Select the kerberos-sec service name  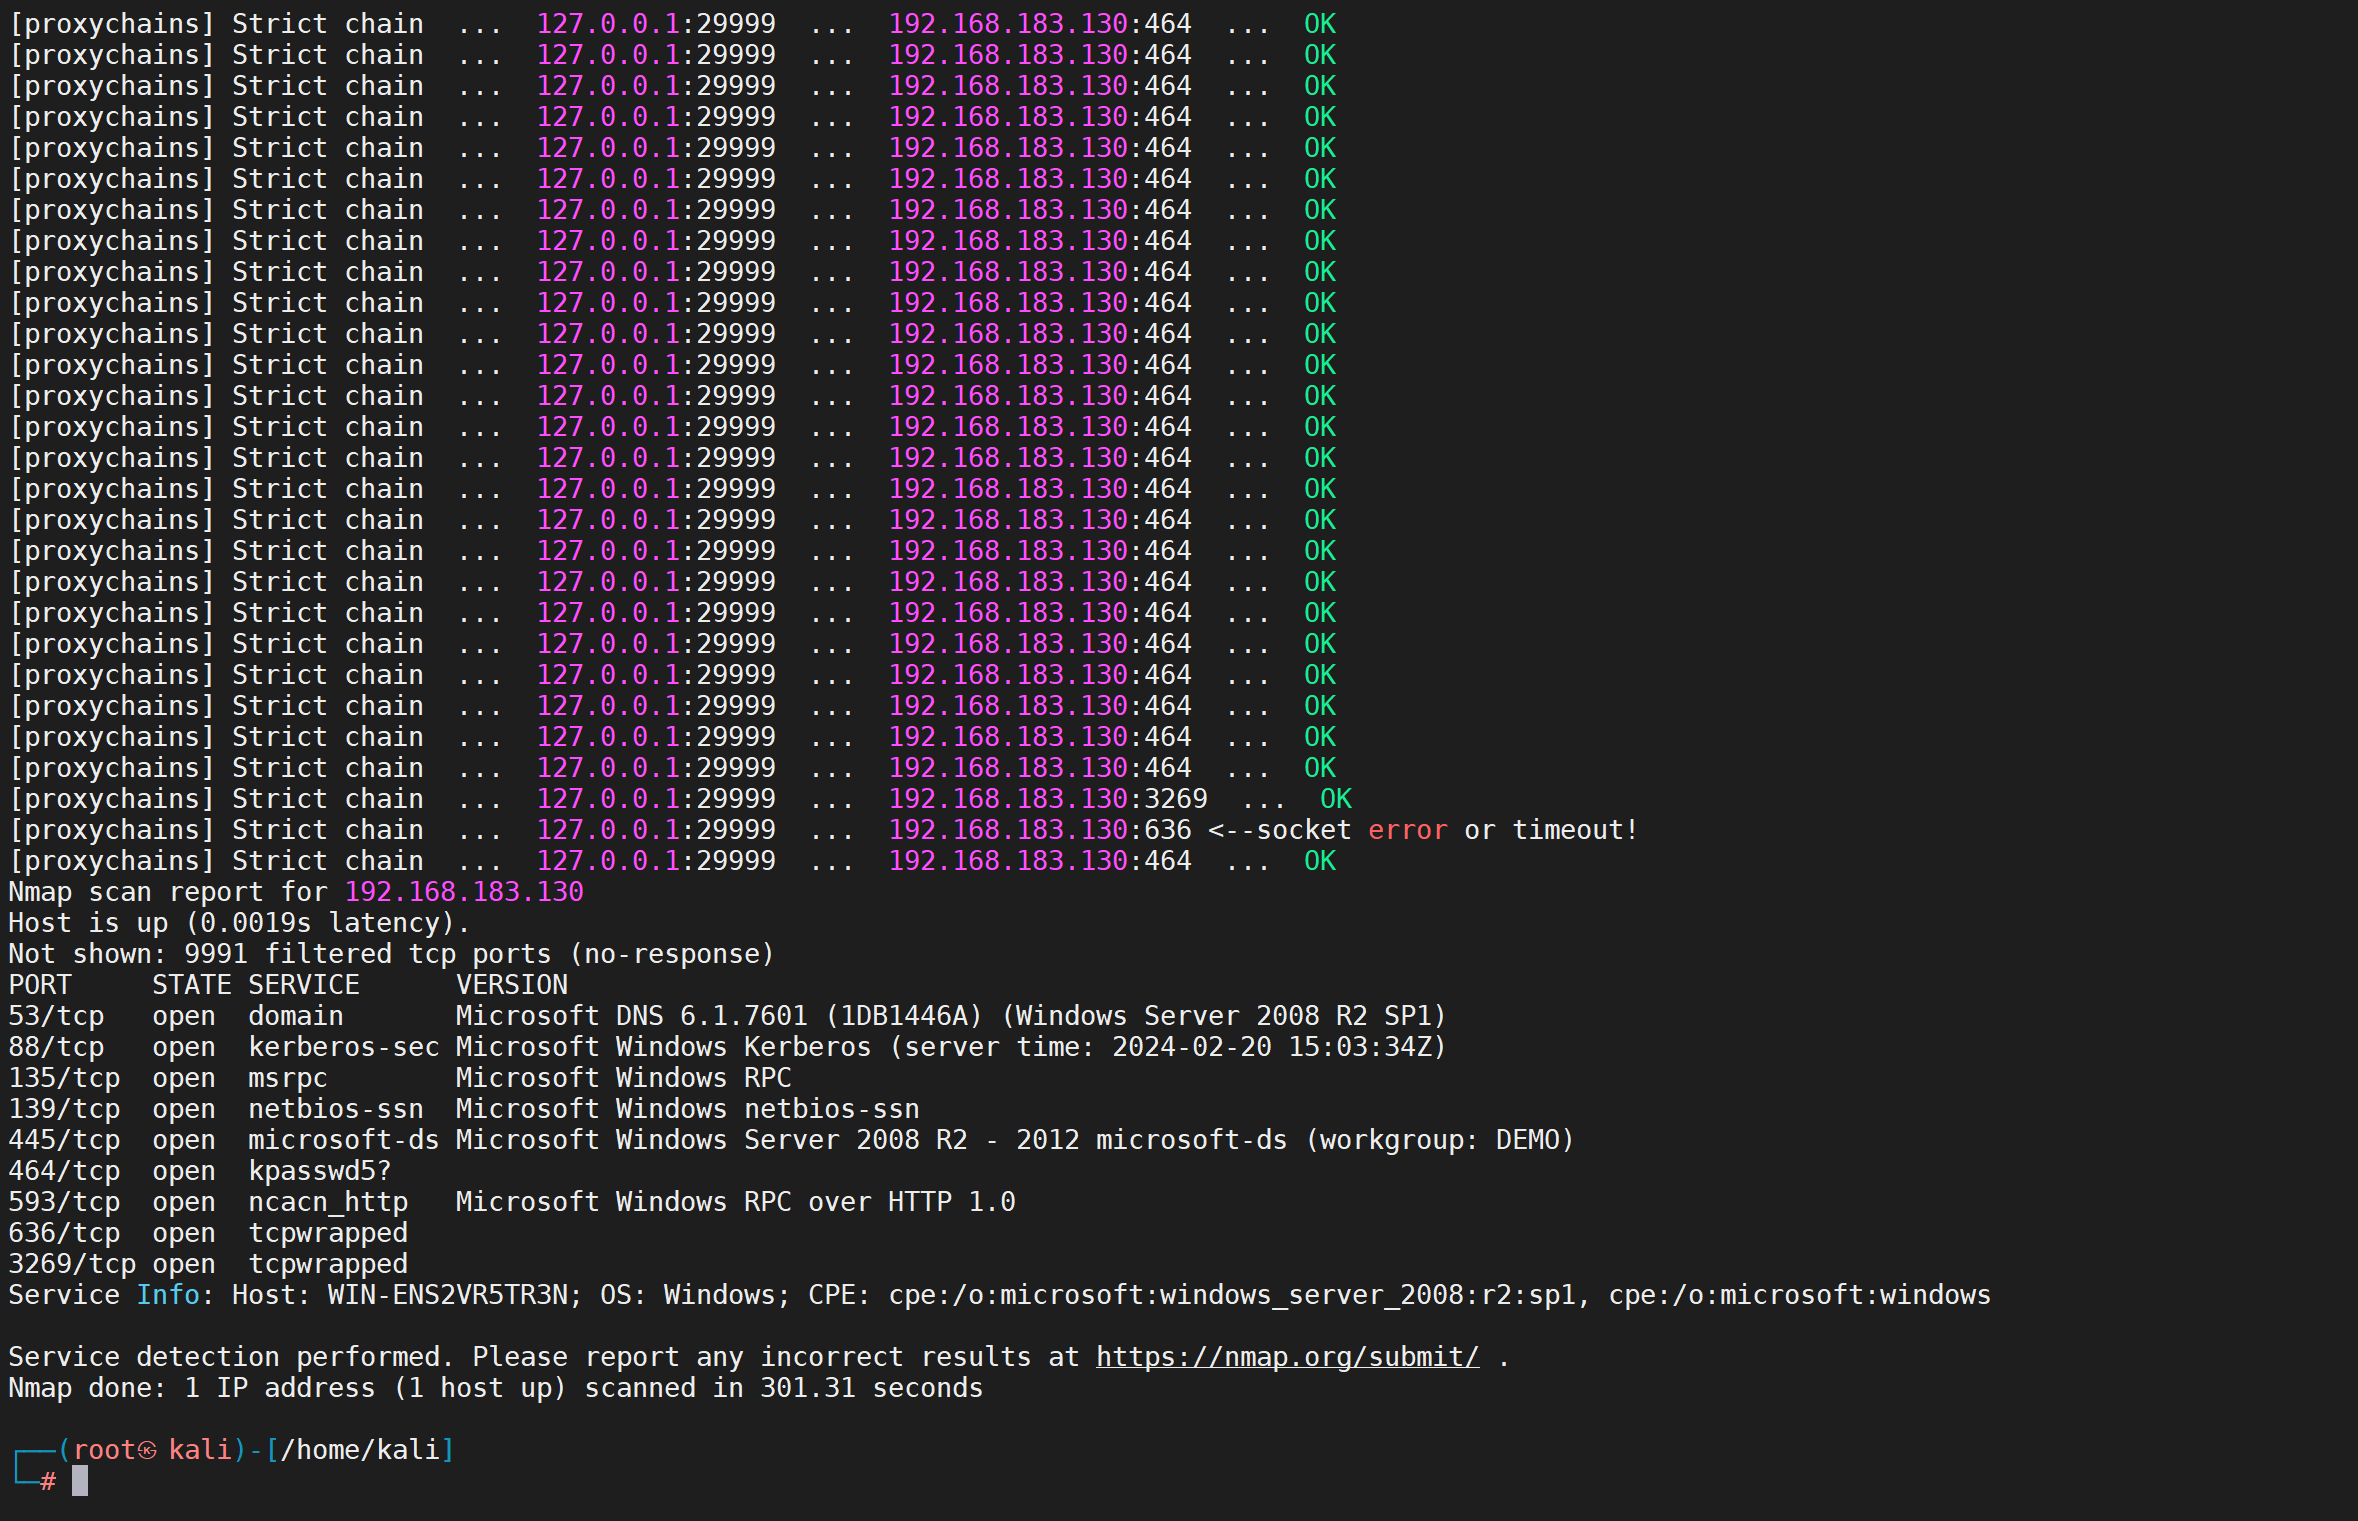343,1047
